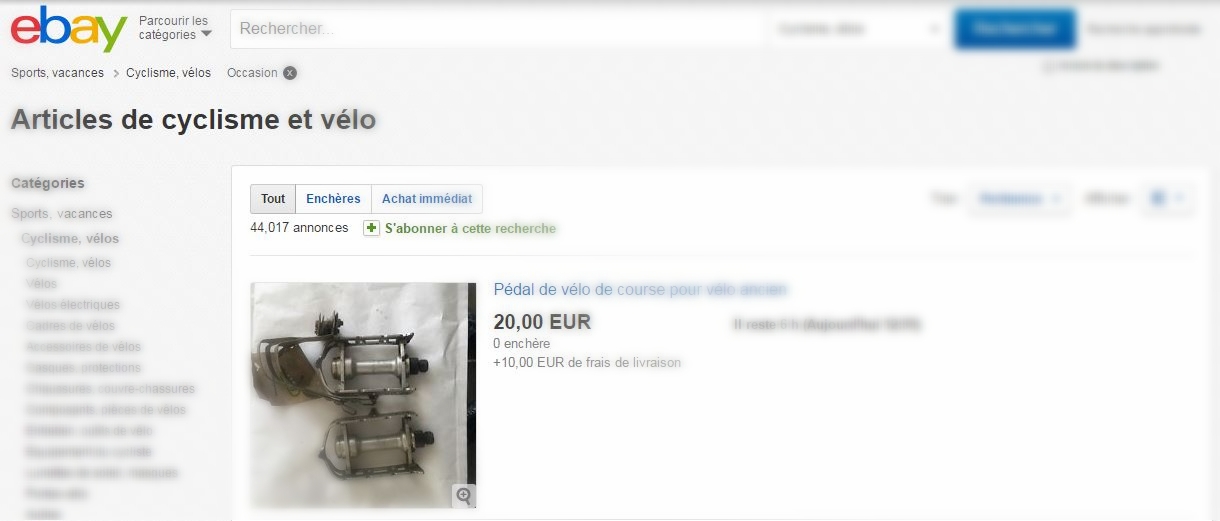Open the Parcourir les catégories dropdown arrow
1220x521 pixels.
(206, 34)
